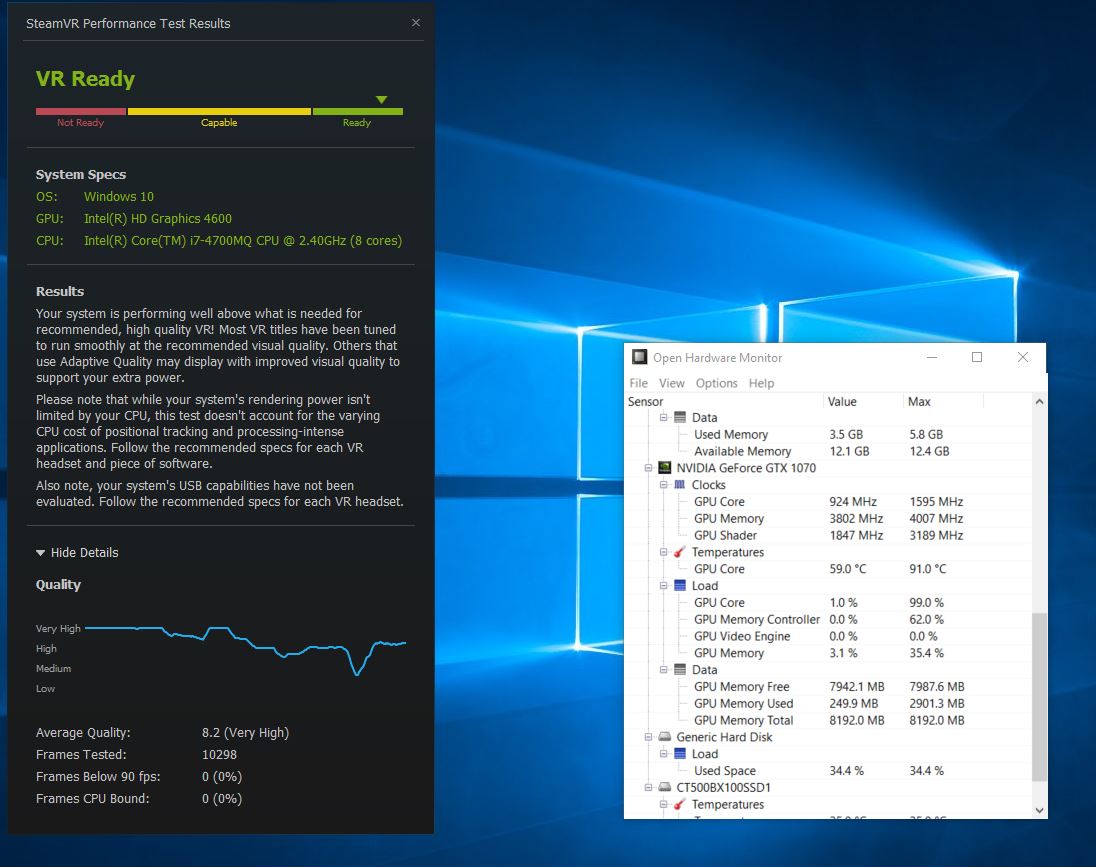This screenshot has width=1096, height=867.
Task: Click the green score marker triangle above Ready
Action: coord(382,100)
